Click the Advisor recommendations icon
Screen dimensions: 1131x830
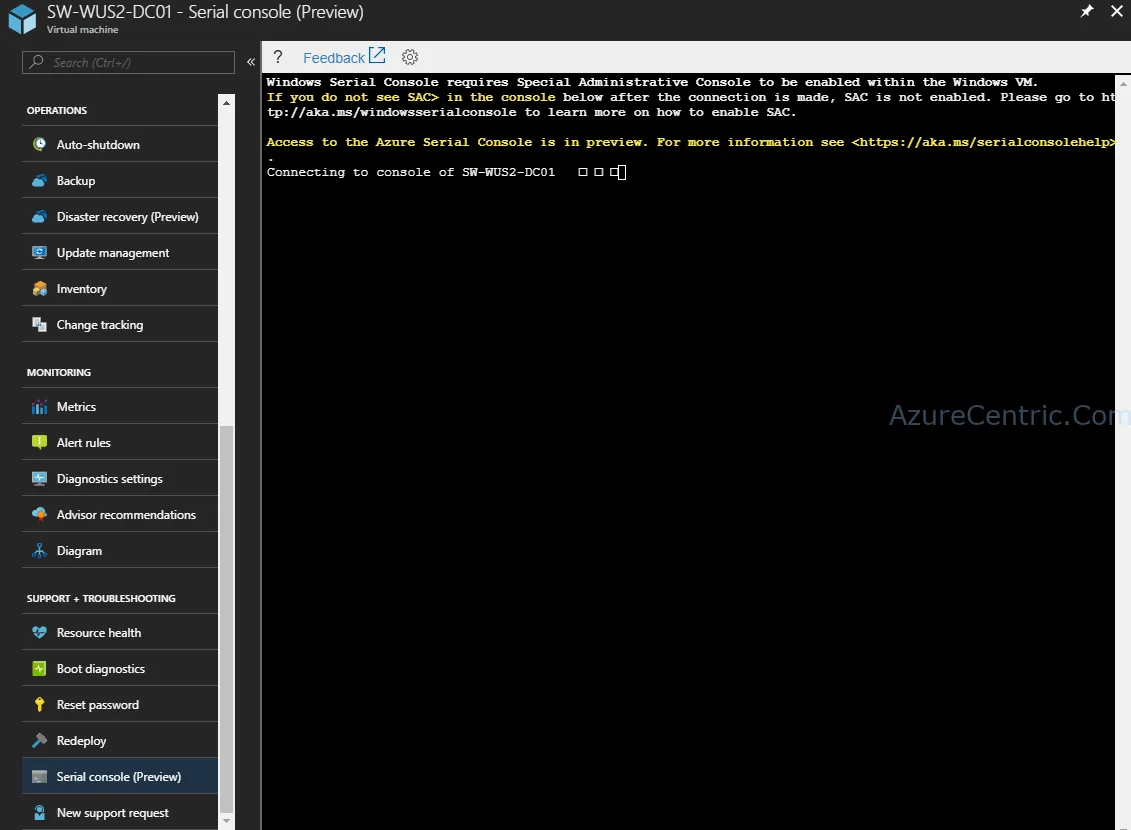[40, 515]
